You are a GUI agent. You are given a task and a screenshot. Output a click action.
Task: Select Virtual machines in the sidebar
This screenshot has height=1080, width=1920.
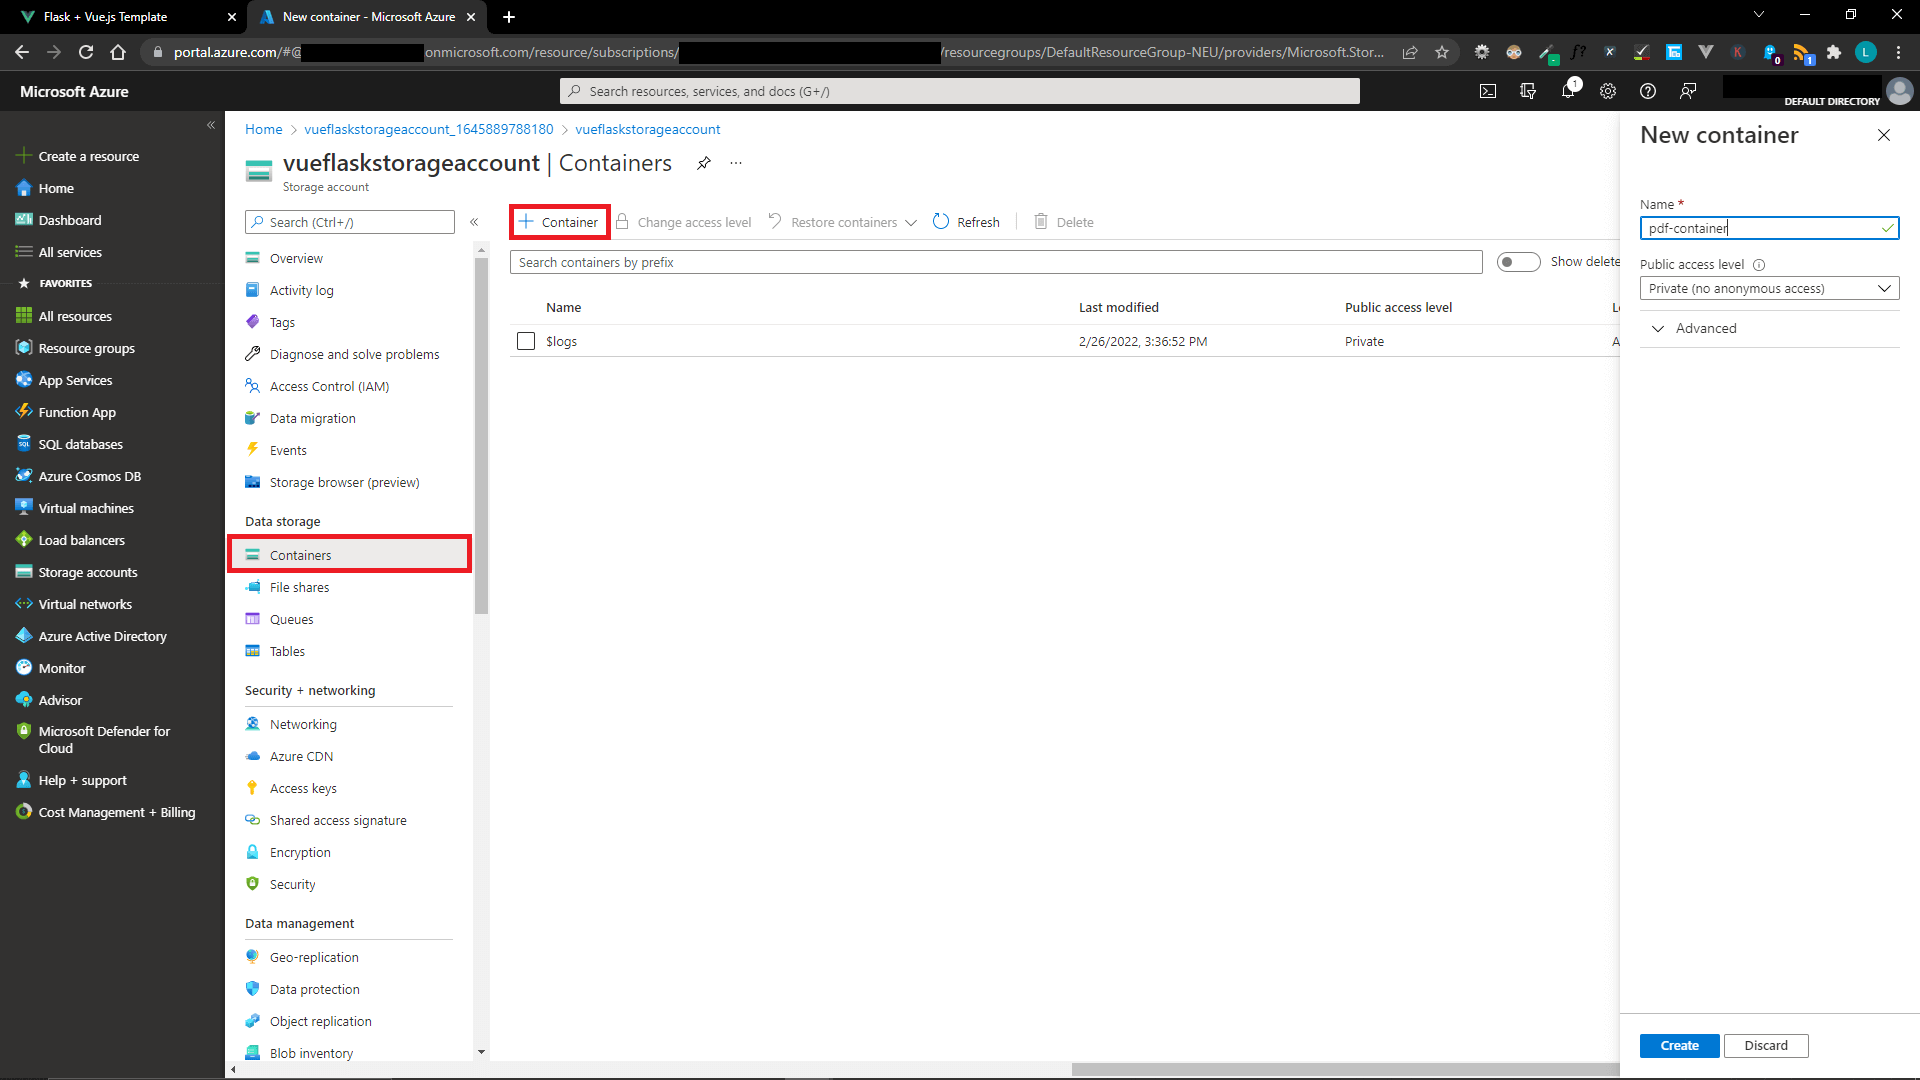tap(85, 508)
